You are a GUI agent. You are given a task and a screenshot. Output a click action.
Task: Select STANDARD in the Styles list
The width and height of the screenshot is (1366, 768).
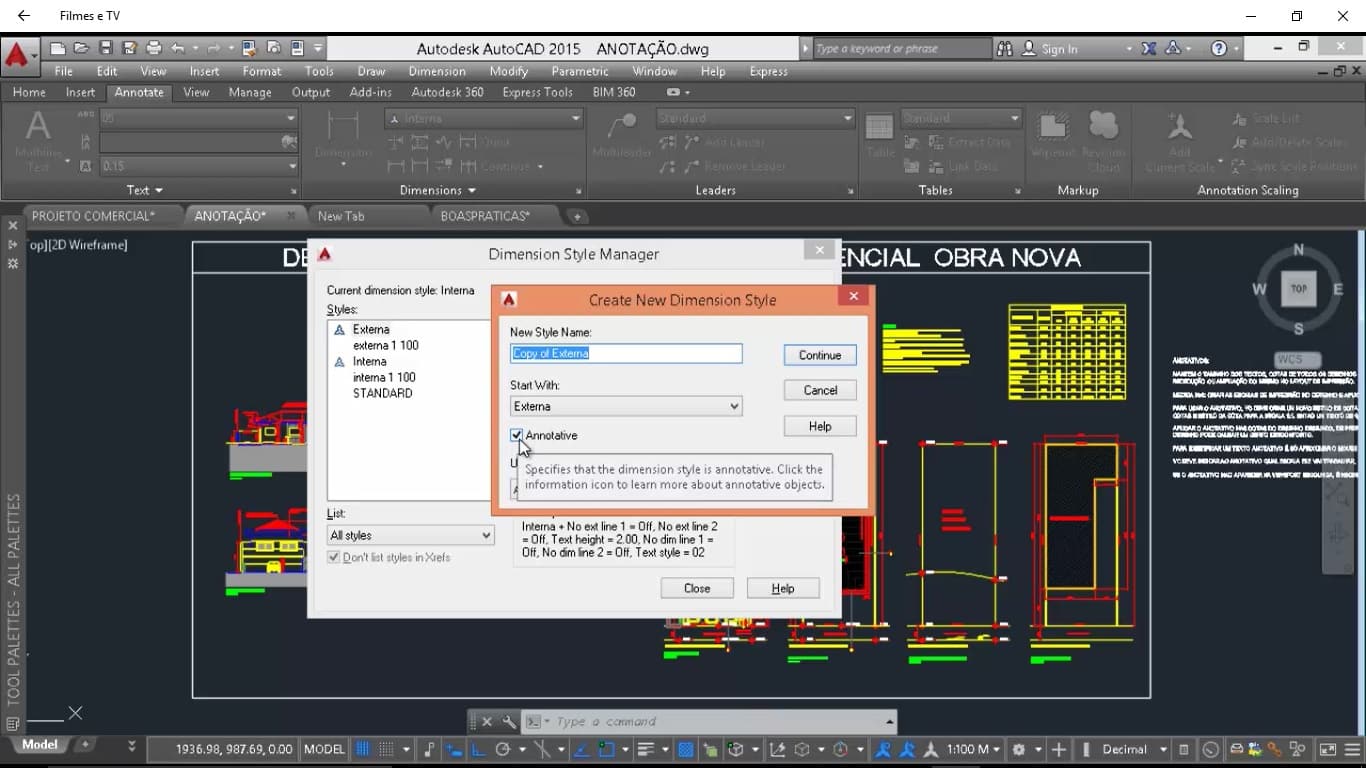pos(382,393)
